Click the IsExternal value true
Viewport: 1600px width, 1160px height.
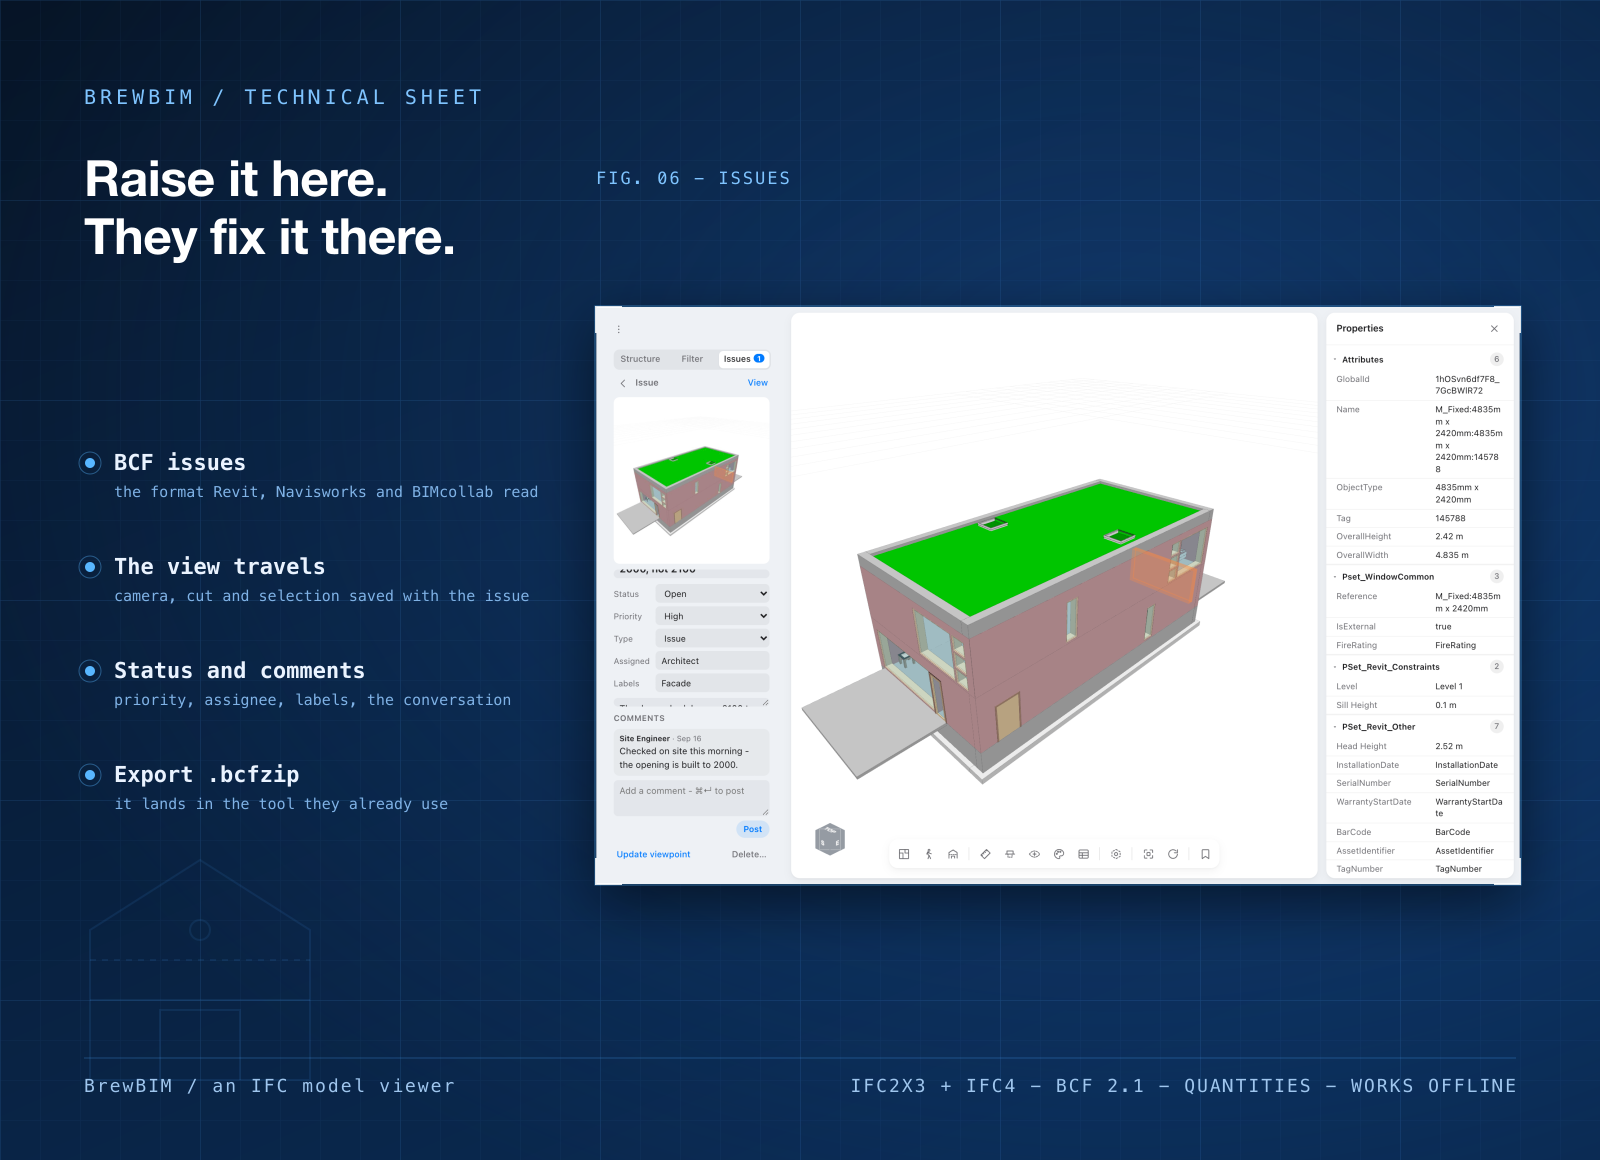[x=1443, y=627]
